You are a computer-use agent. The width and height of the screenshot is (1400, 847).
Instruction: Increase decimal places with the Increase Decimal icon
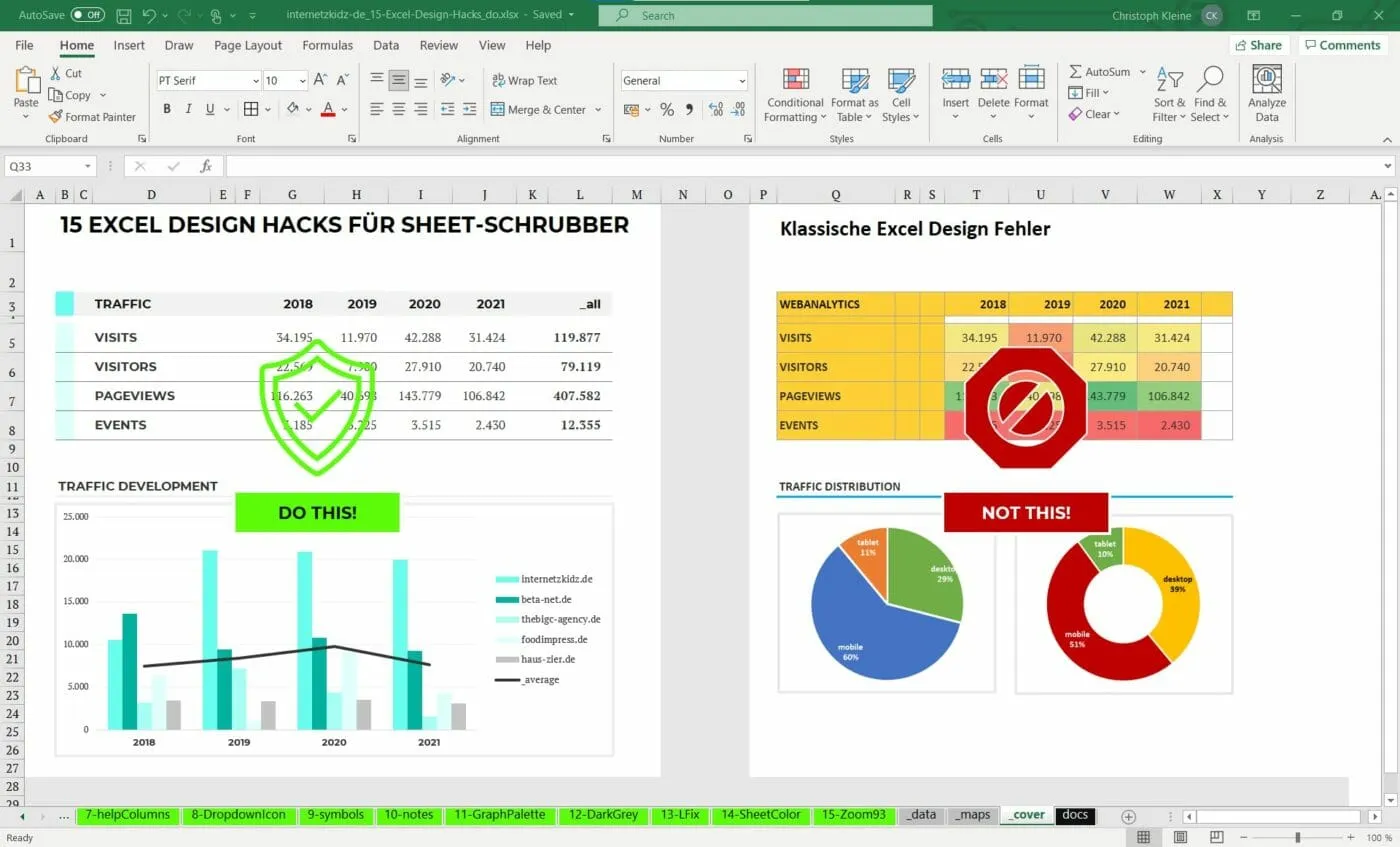[x=719, y=110]
